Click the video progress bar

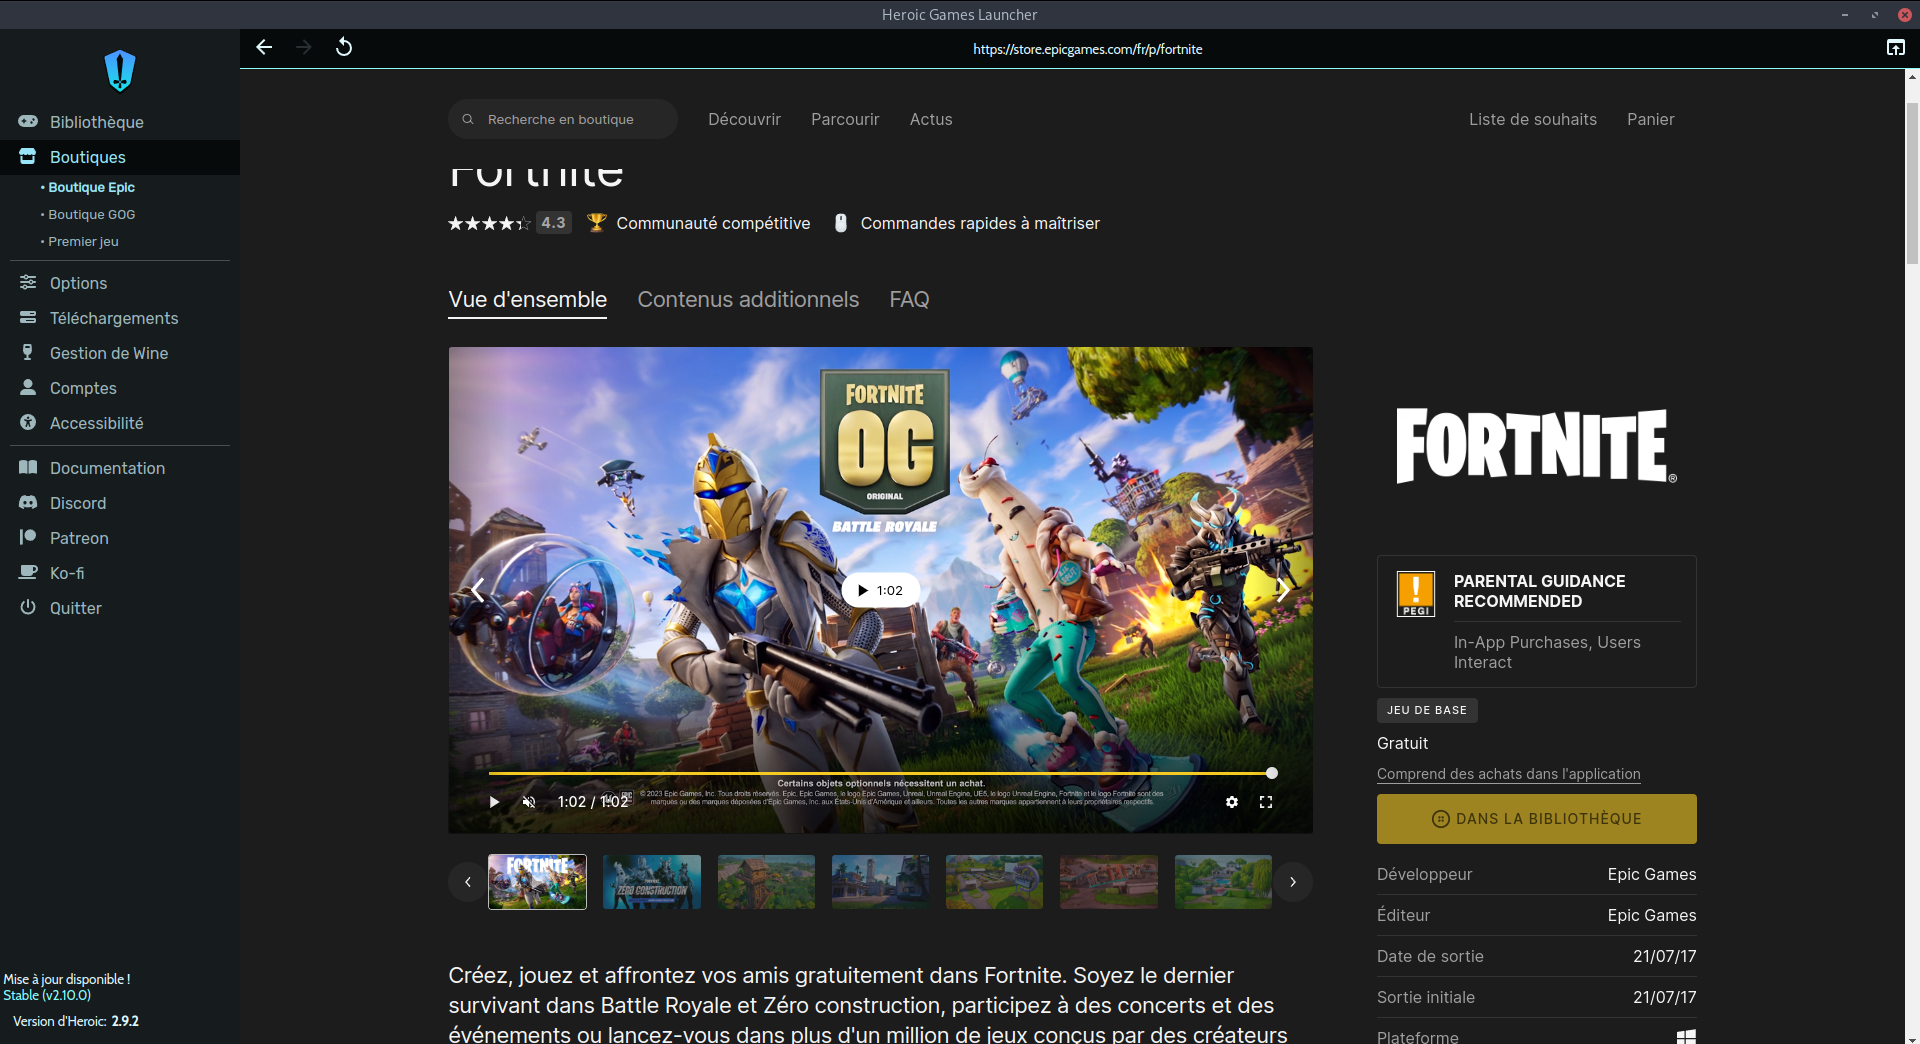(x=880, y=773)
